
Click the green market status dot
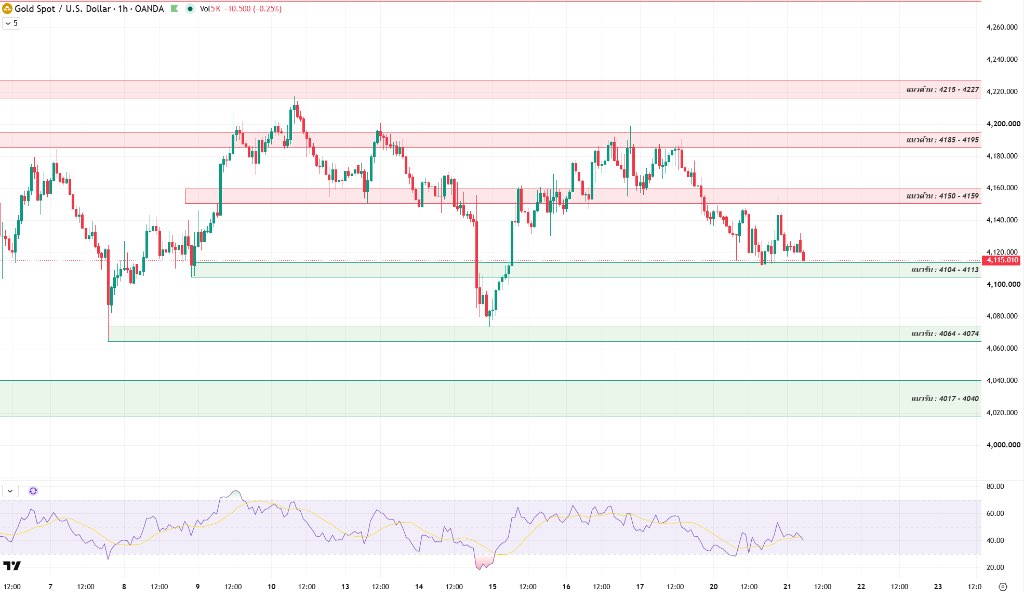[190, 8]
